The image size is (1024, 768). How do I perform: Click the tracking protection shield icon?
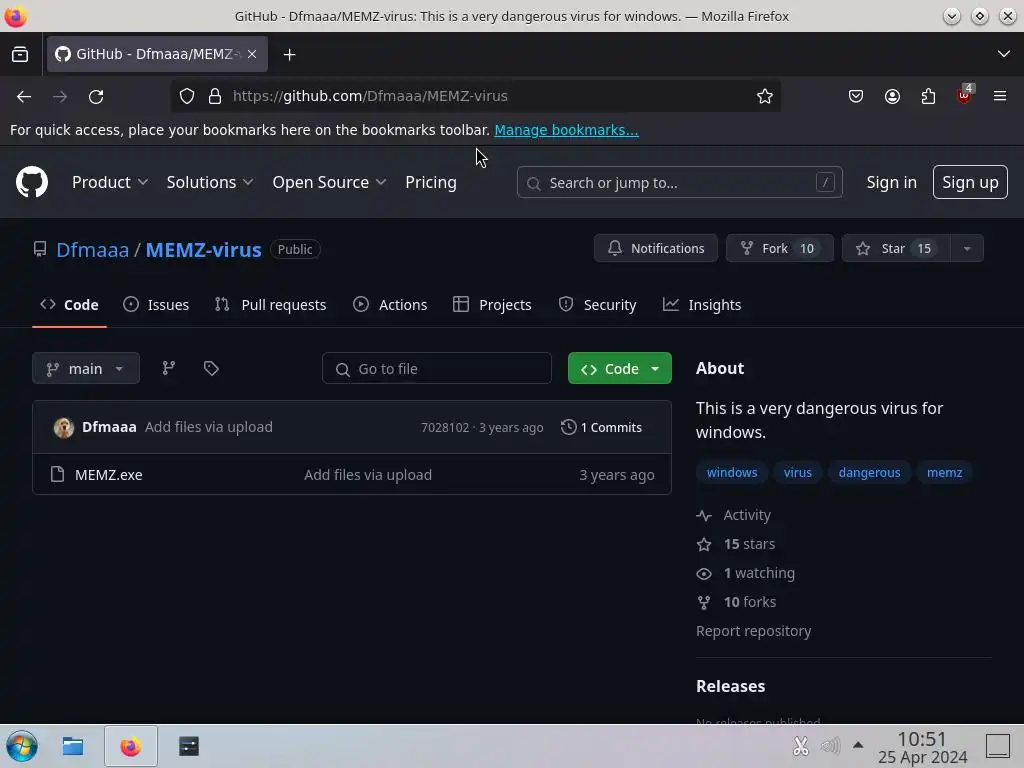(x=187, y=97)
